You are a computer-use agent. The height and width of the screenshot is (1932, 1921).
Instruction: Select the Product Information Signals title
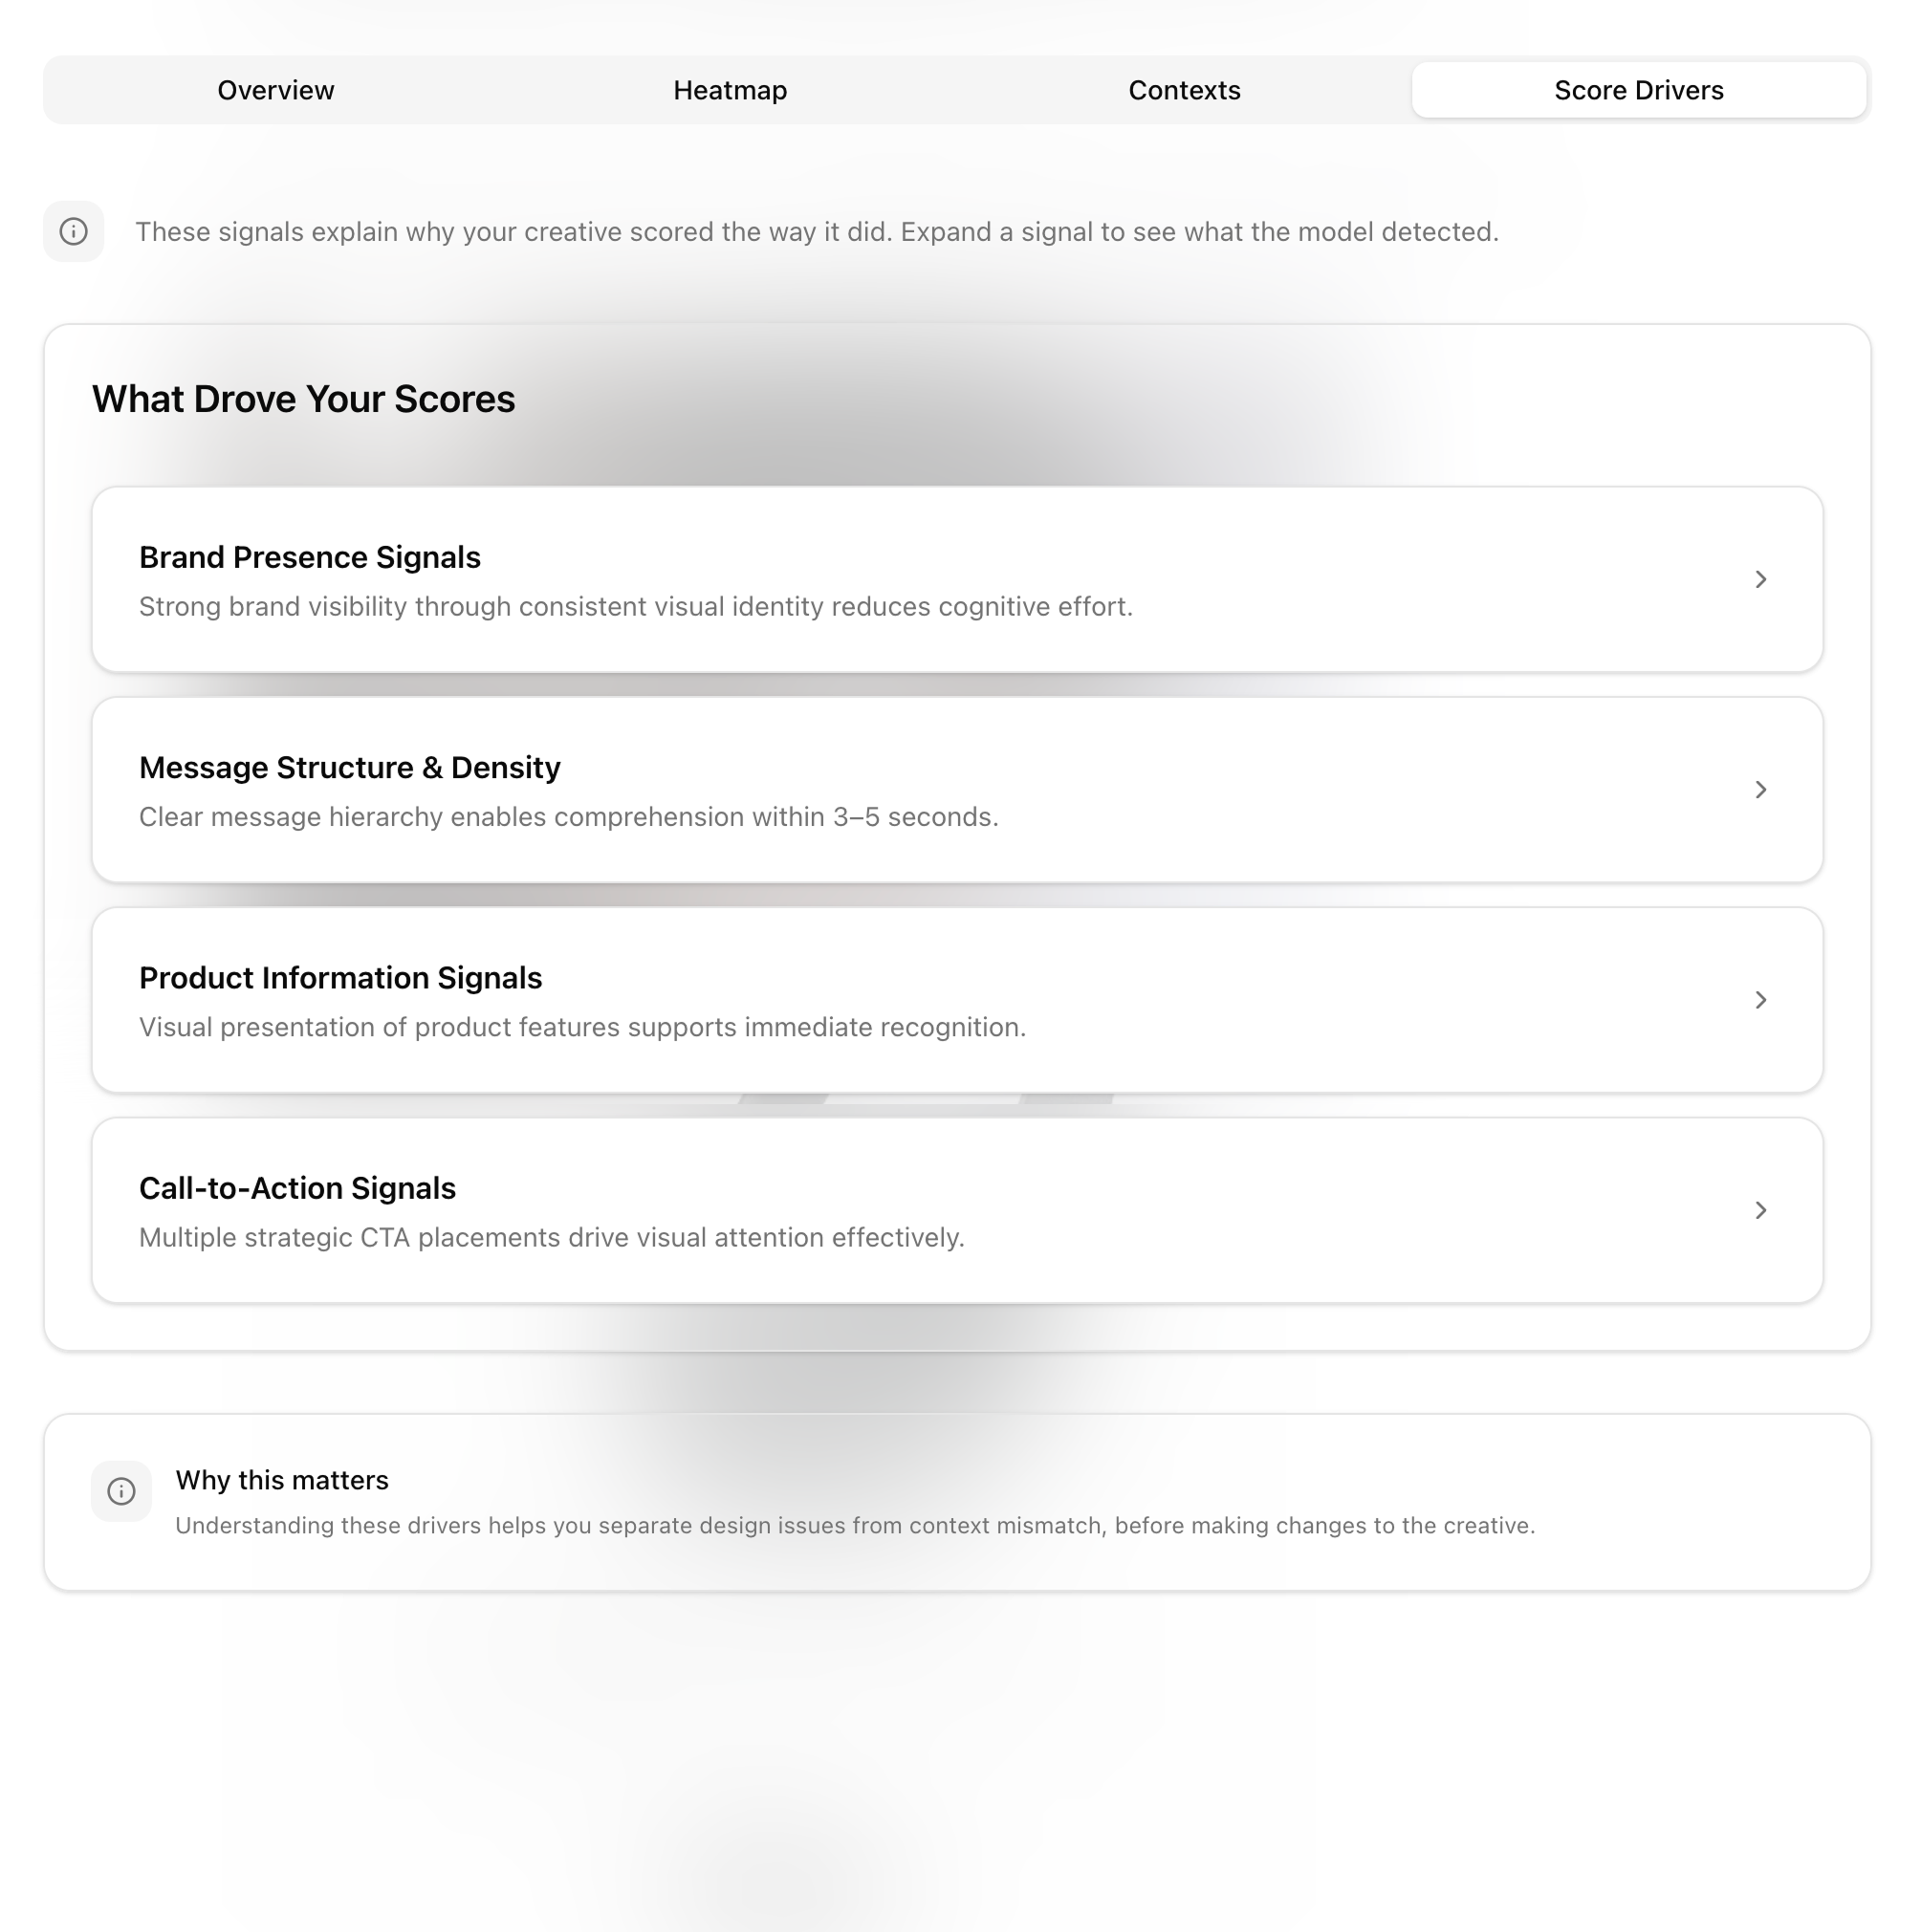coord(340,977)
